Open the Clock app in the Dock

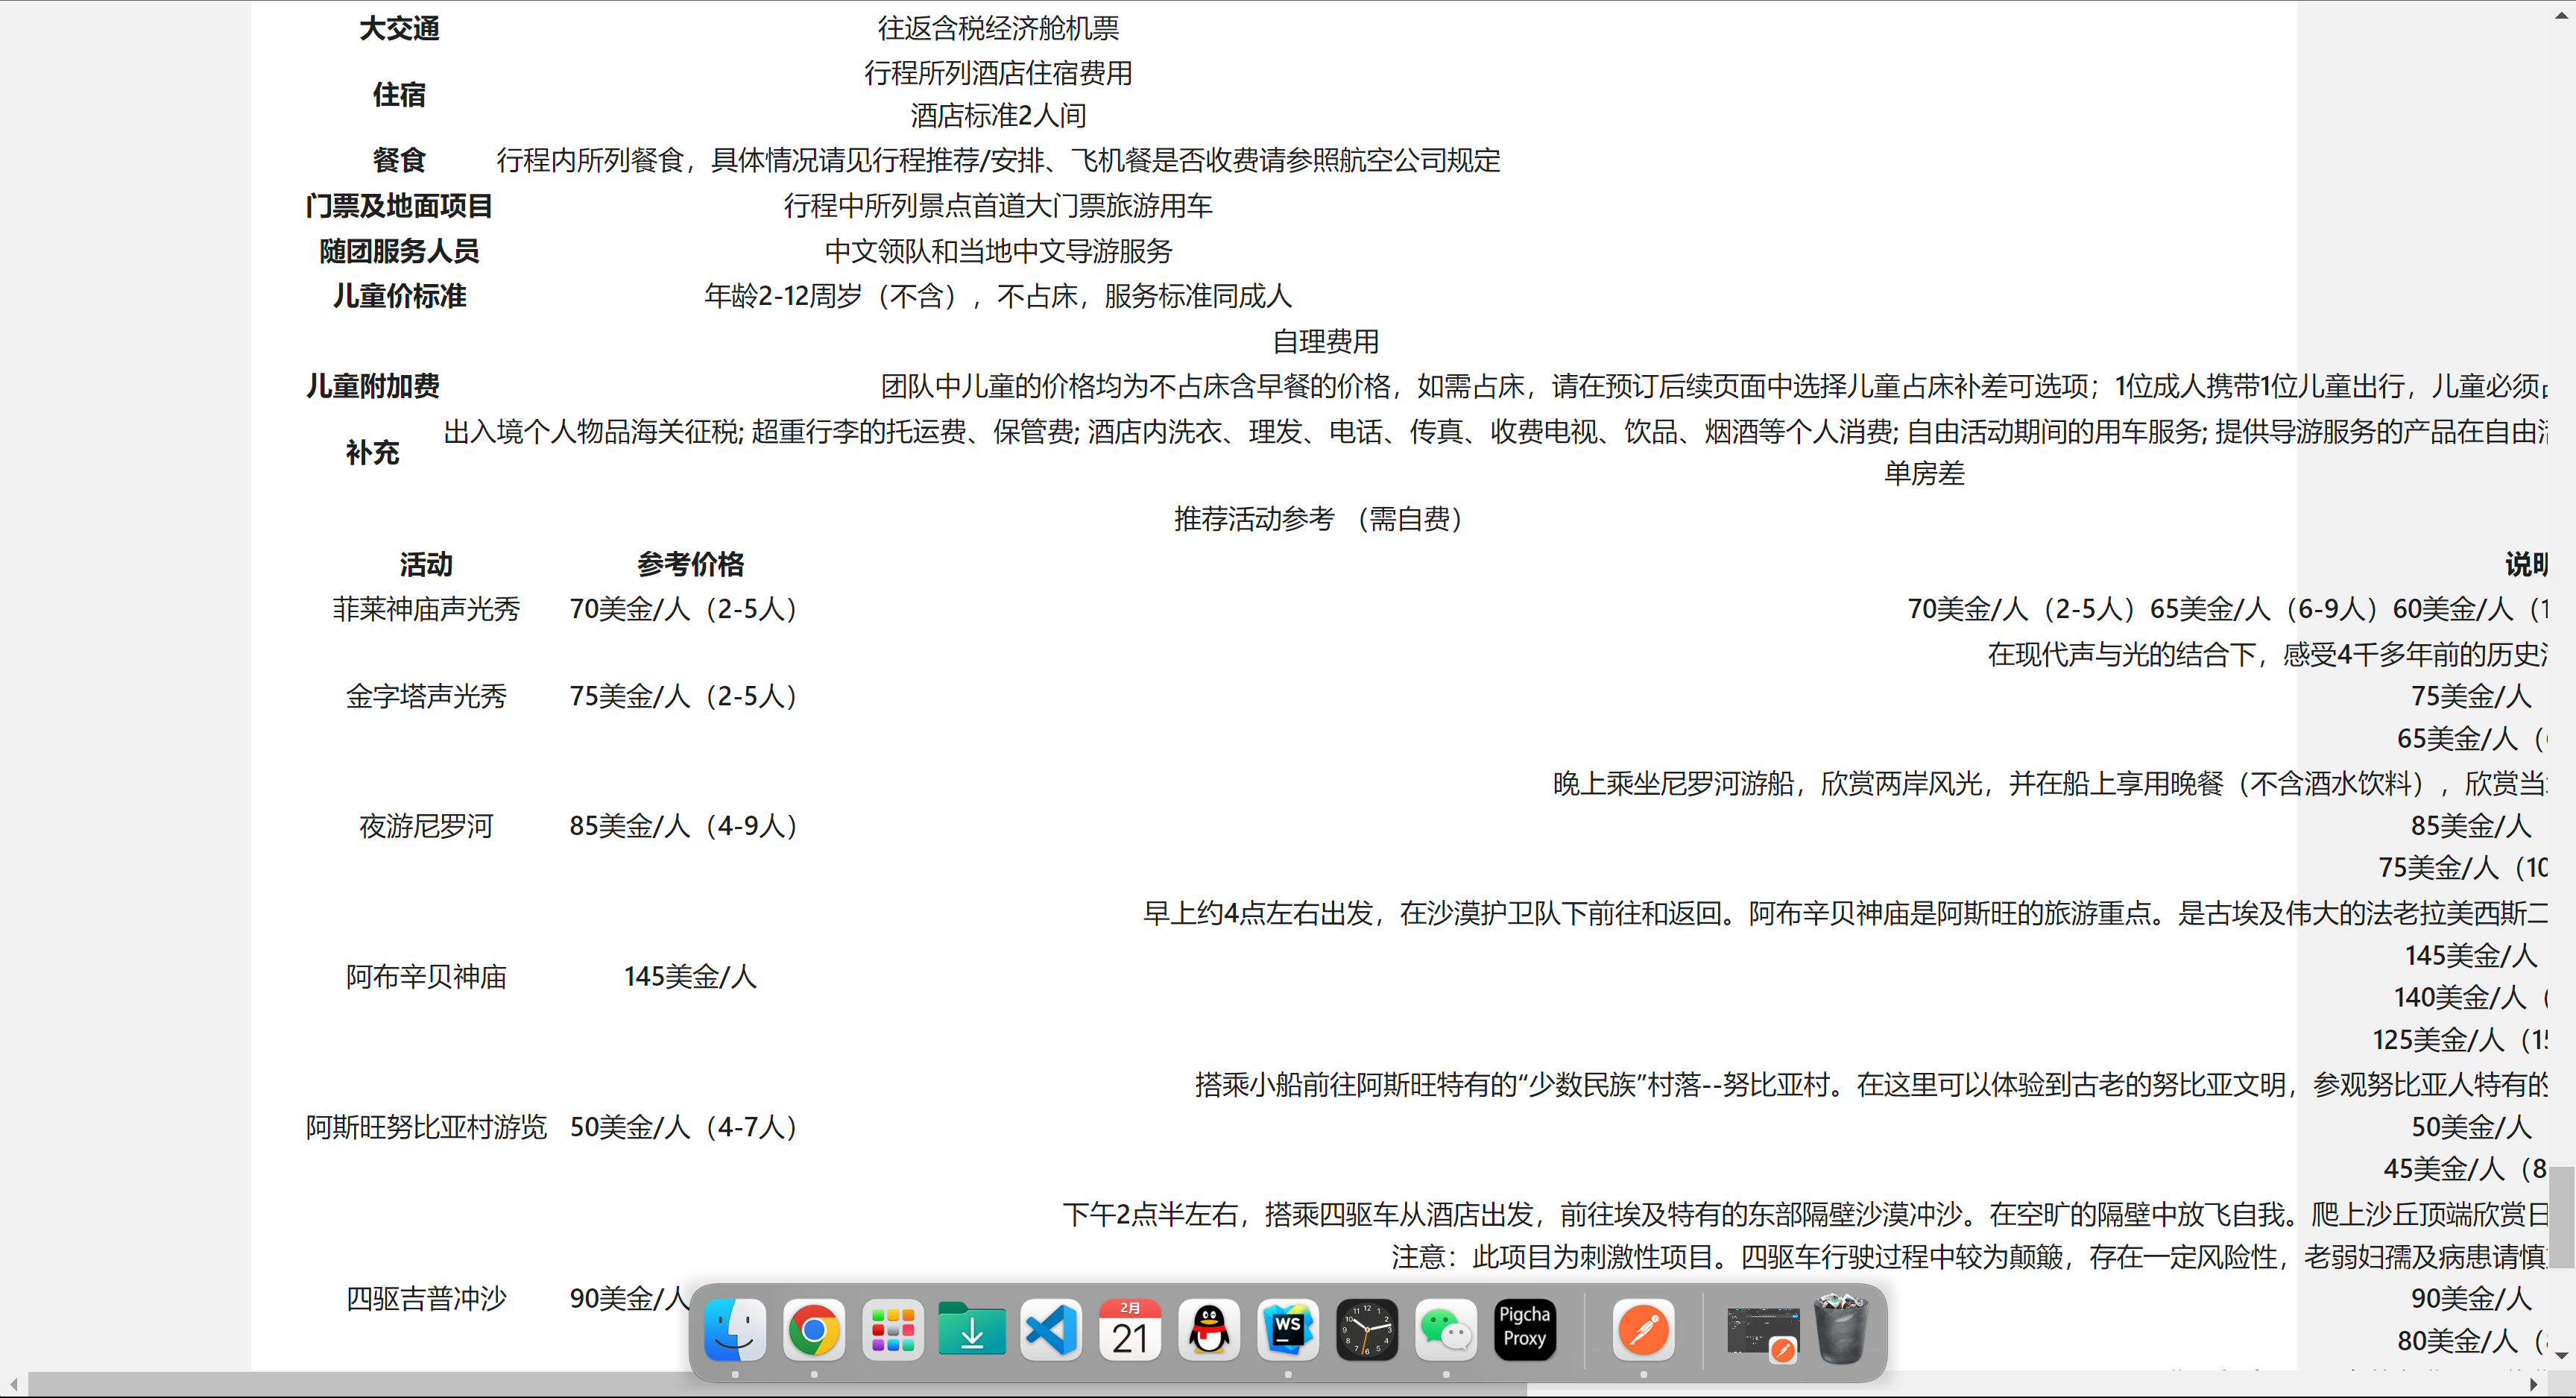click(1366, 1329)
